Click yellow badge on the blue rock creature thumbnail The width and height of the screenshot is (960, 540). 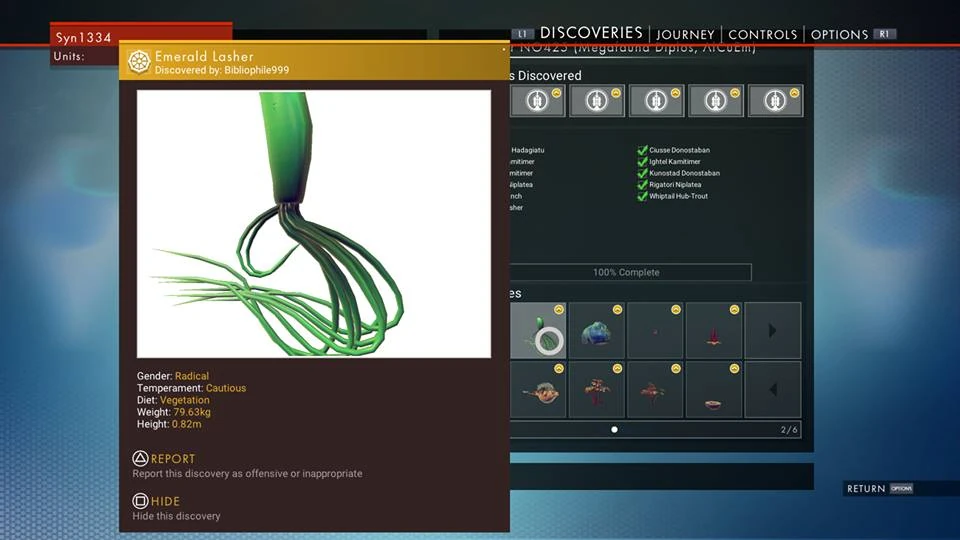click(617, 310)
